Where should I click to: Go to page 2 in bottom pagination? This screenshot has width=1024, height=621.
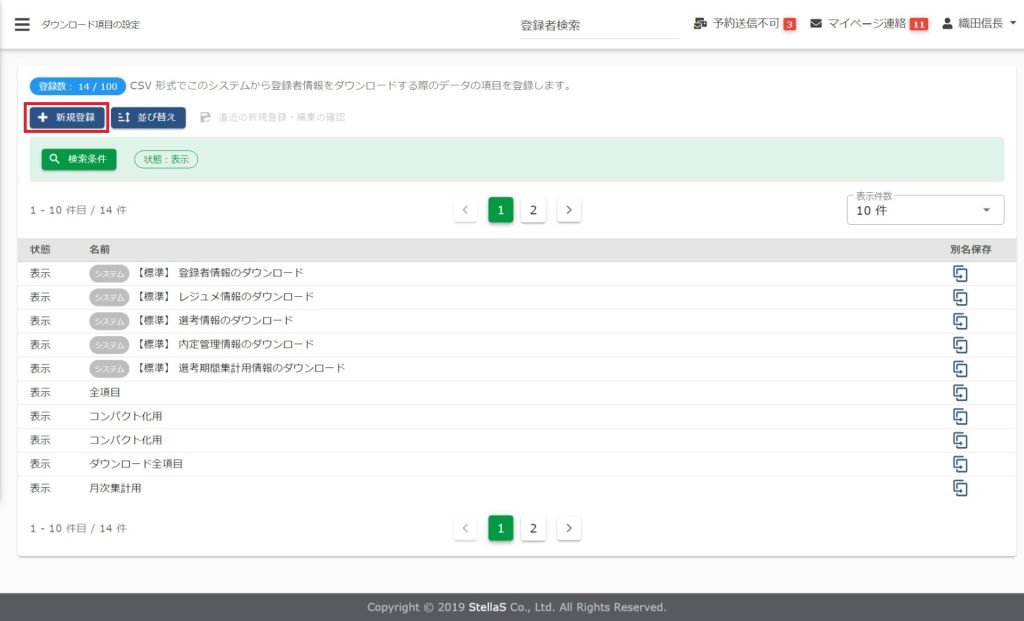533,528
